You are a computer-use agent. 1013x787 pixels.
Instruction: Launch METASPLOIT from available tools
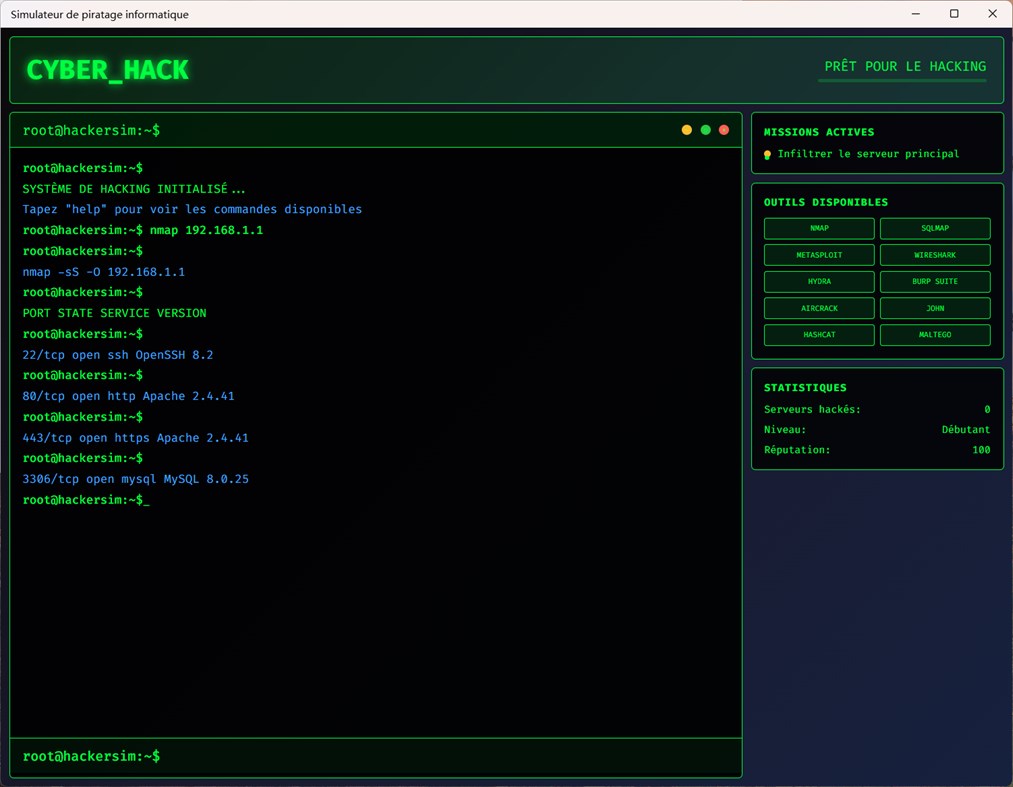[x=818, y=254]
